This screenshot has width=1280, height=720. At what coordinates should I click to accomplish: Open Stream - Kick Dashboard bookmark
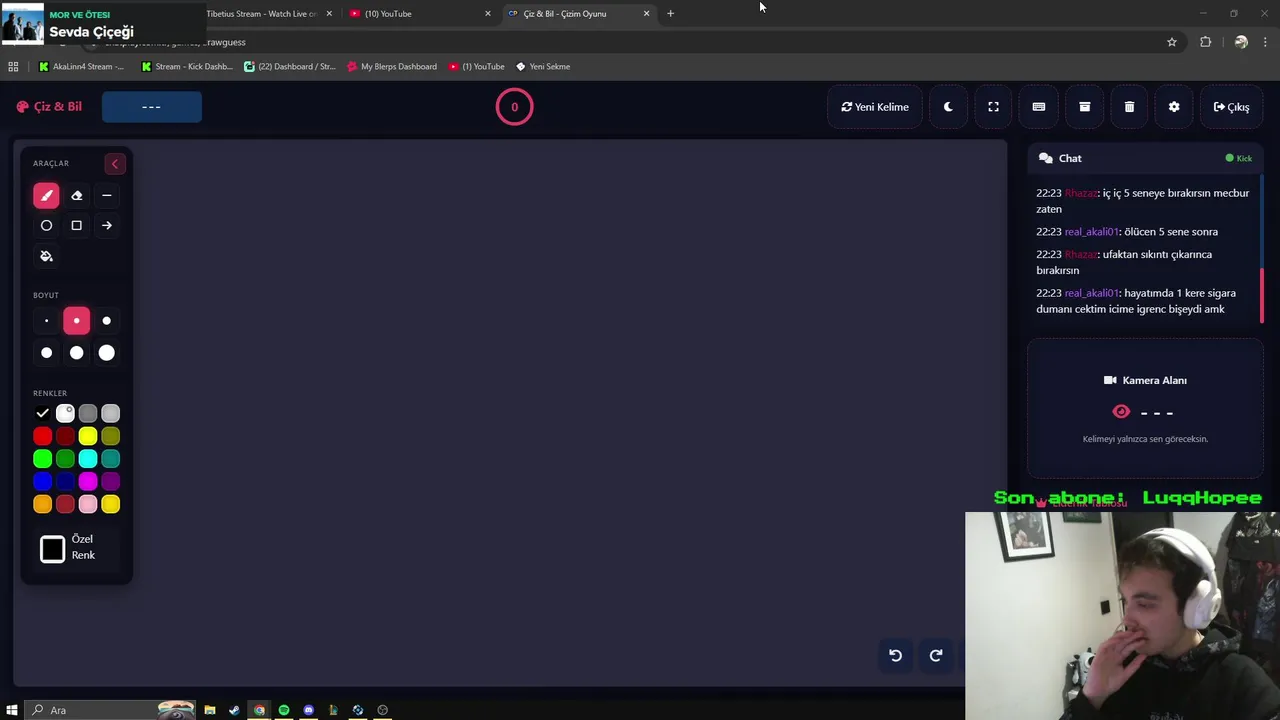click(187, 67)
